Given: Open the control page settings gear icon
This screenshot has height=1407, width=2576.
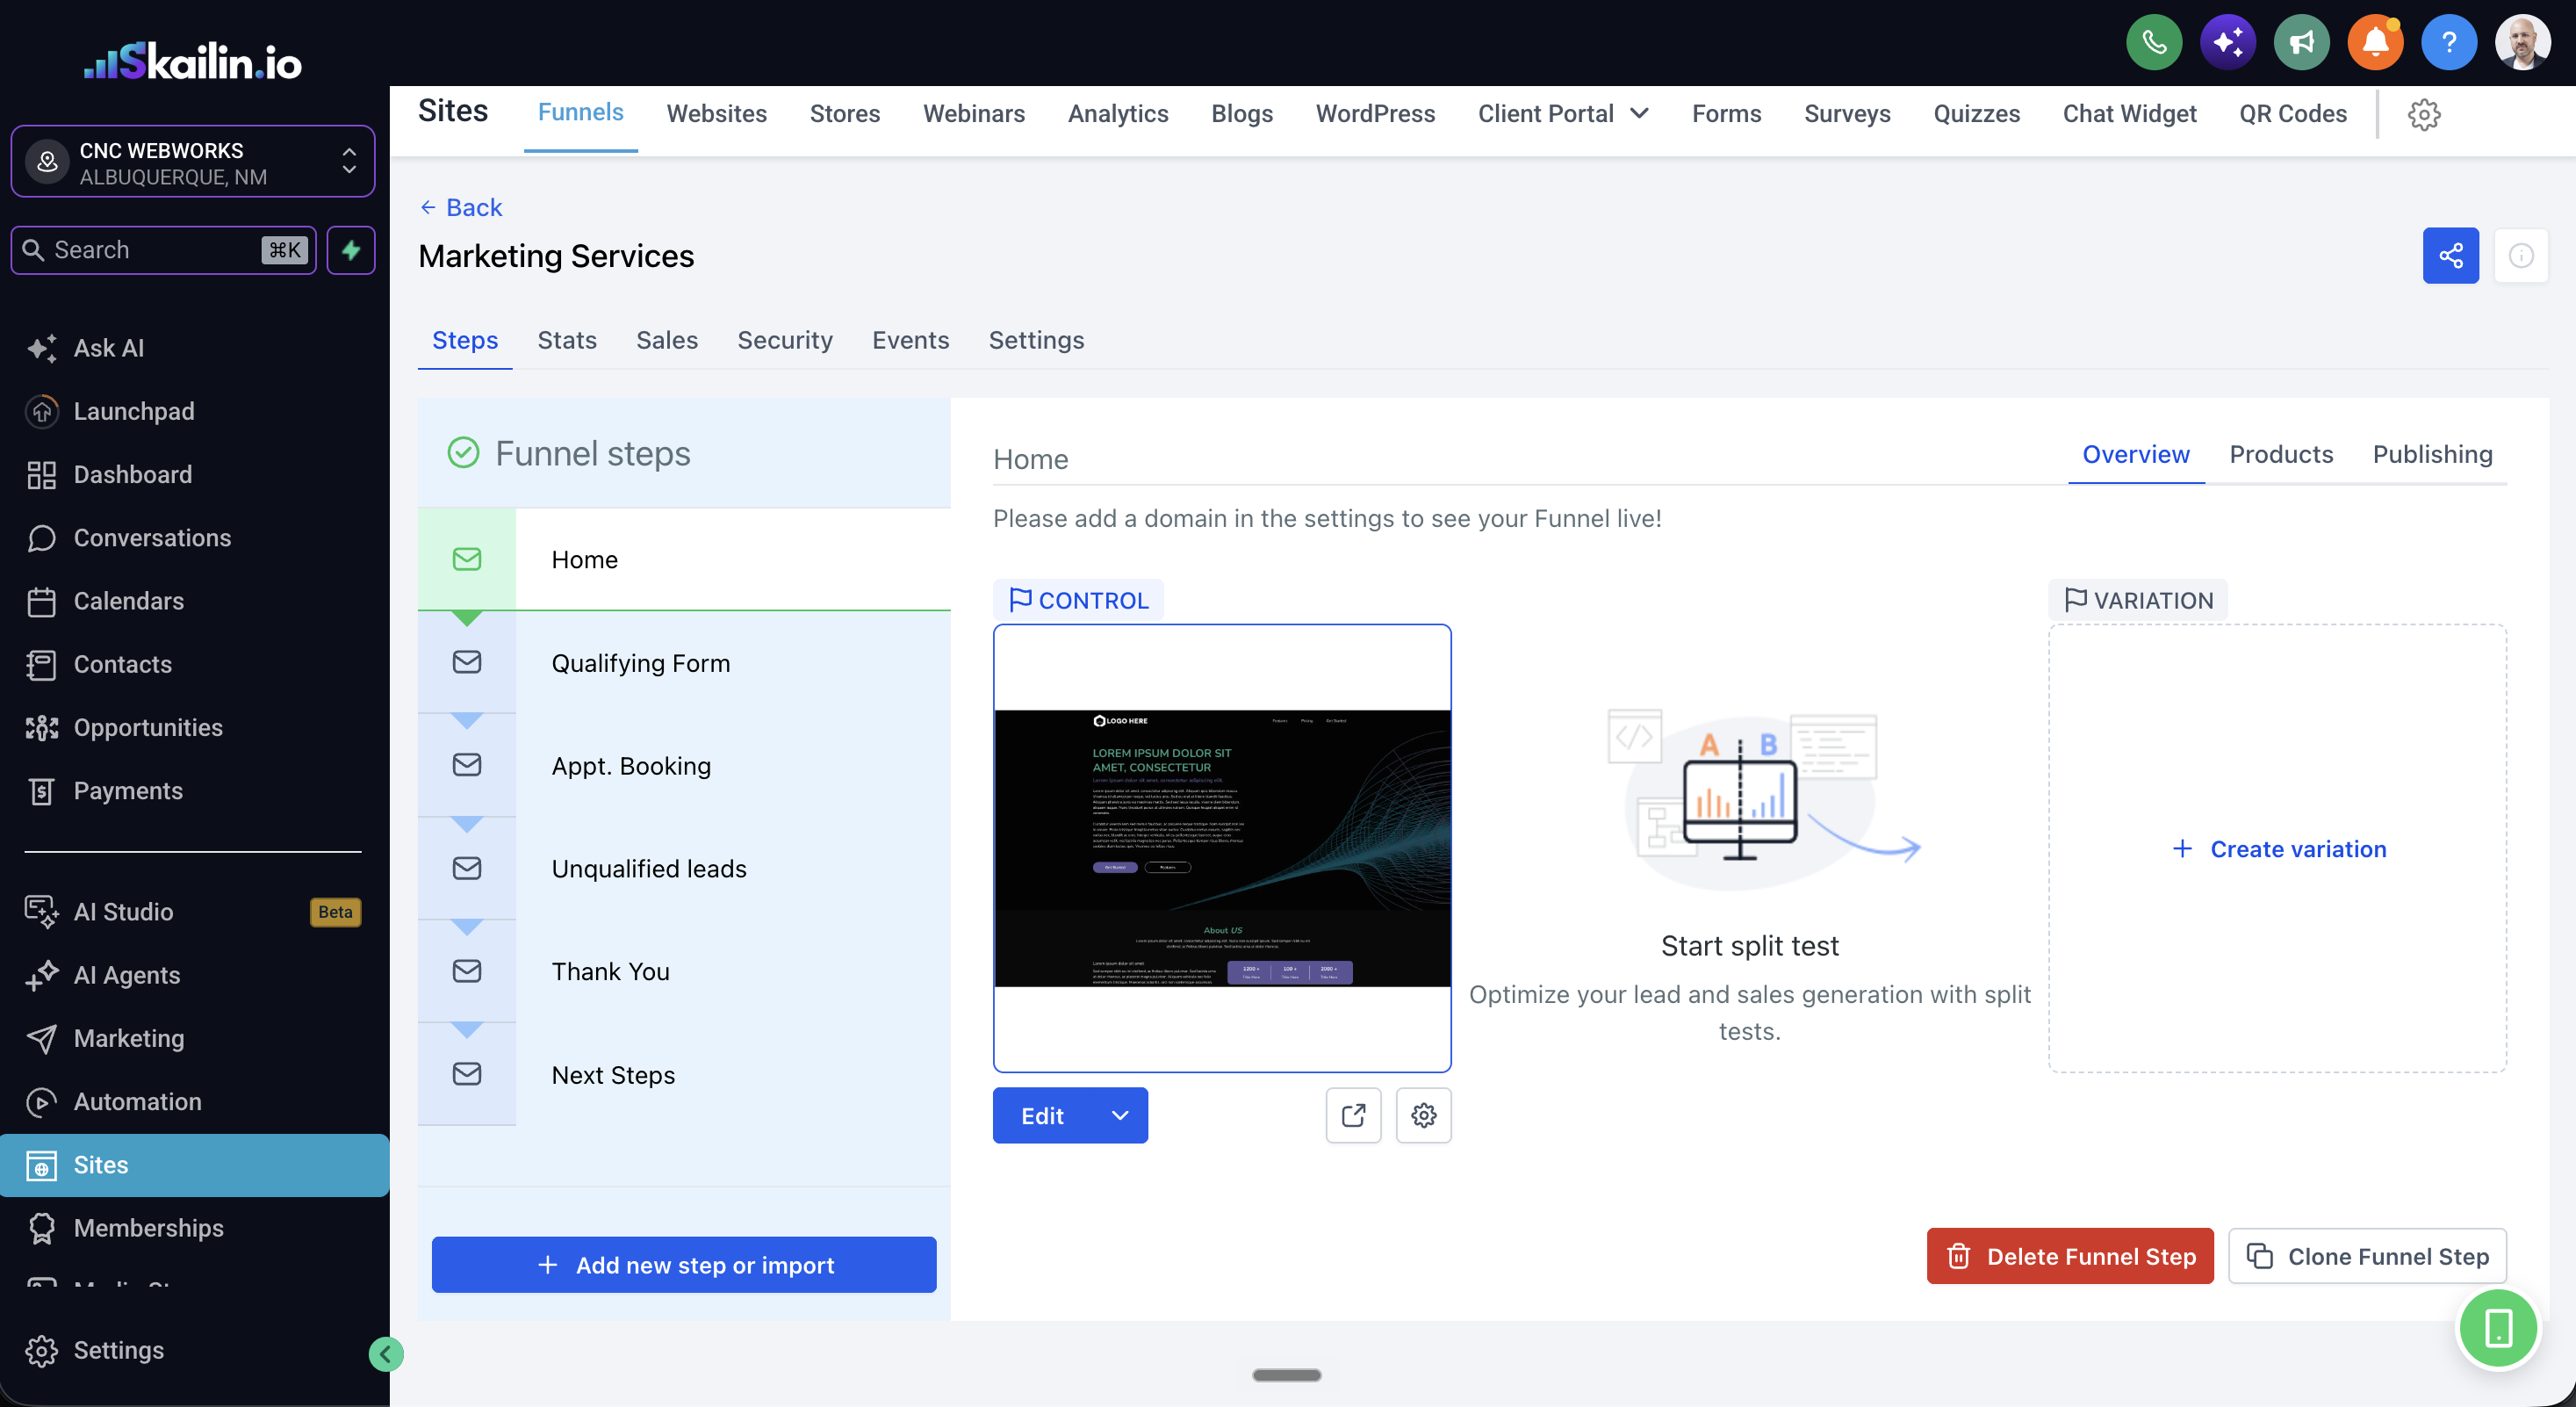Looking at the screenshot, I should click(x=1424, y=1115).
